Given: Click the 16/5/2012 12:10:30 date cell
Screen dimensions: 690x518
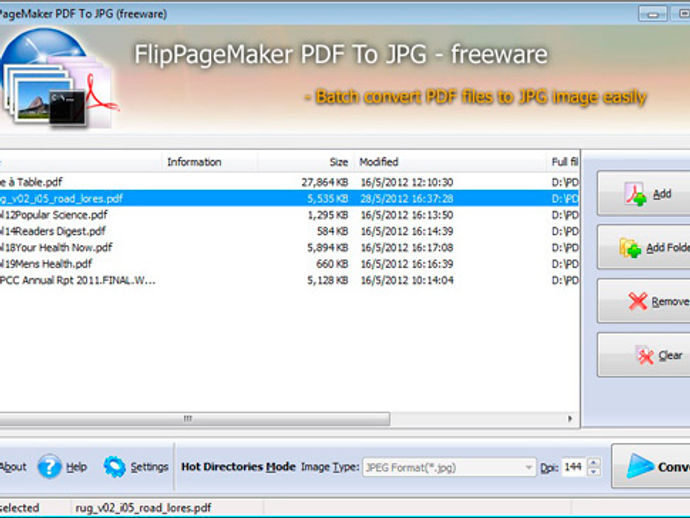Looking at the screenshot, I should (x=407, y=182).
